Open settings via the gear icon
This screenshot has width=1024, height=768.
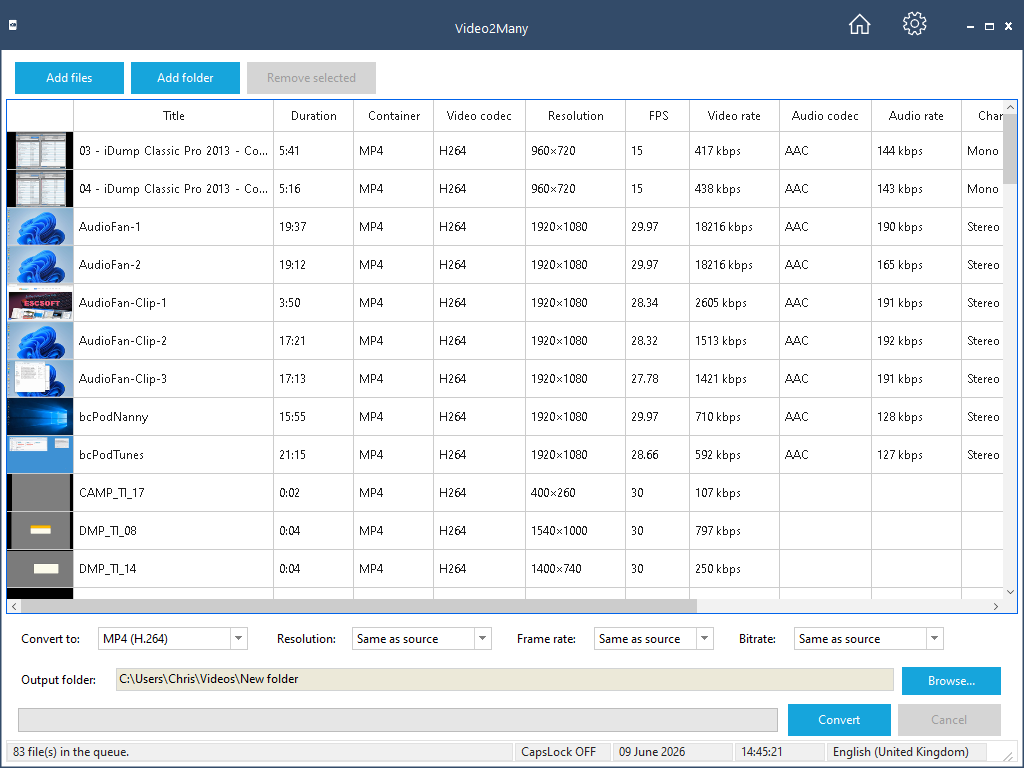(914, 24)
